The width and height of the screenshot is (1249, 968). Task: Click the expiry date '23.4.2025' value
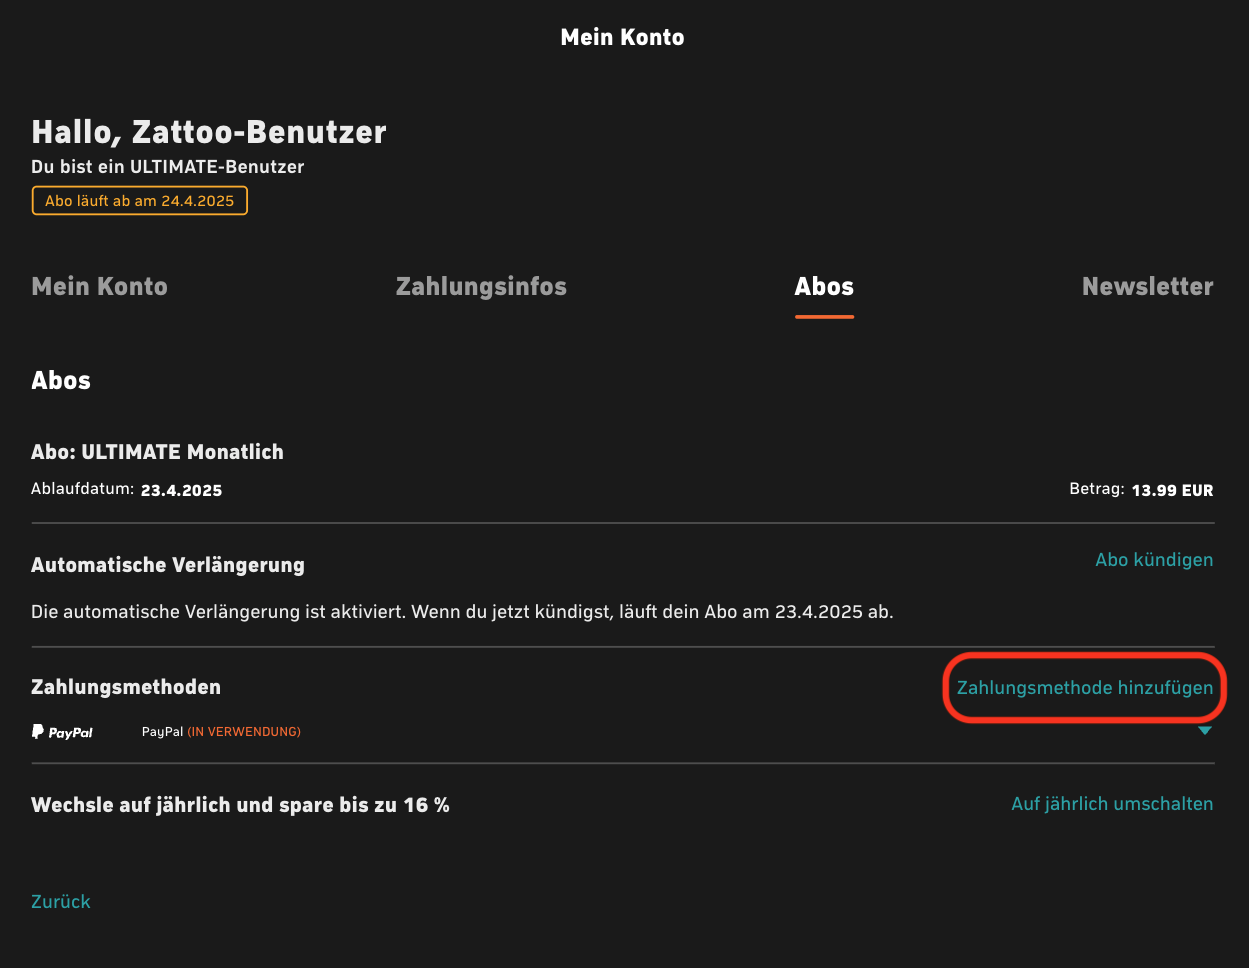point(181,490)
